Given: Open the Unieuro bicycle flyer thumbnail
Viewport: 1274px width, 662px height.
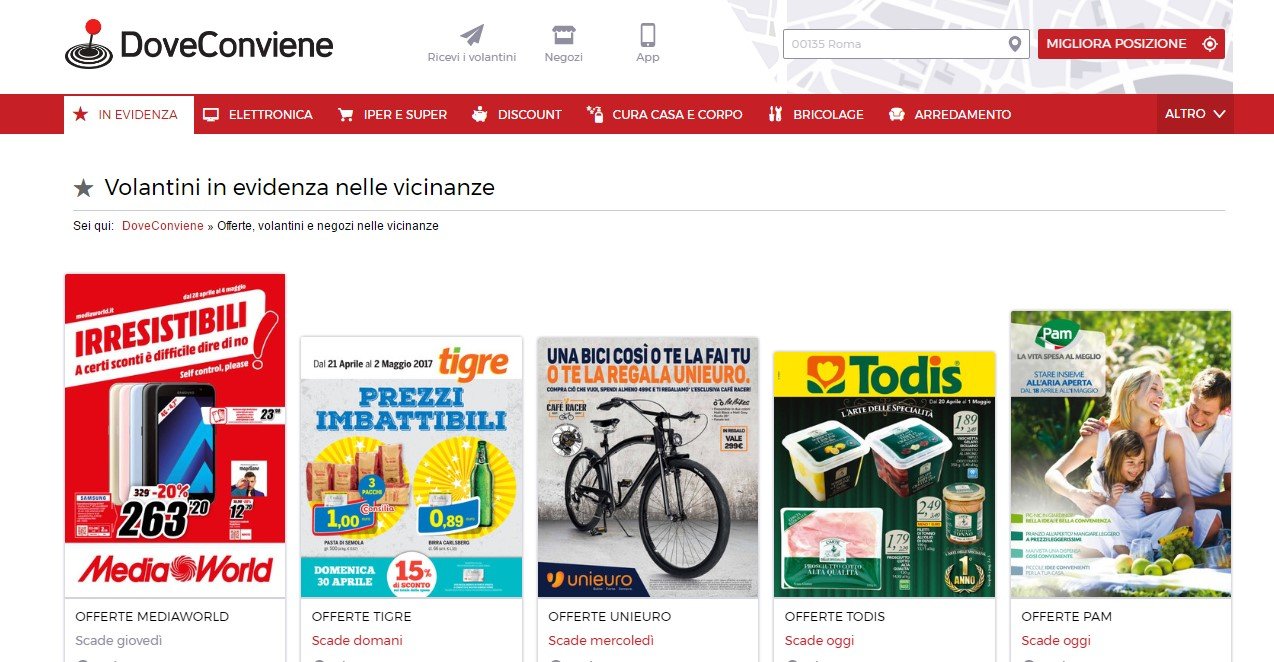Looking at the screenshot, I should (648, 467).
